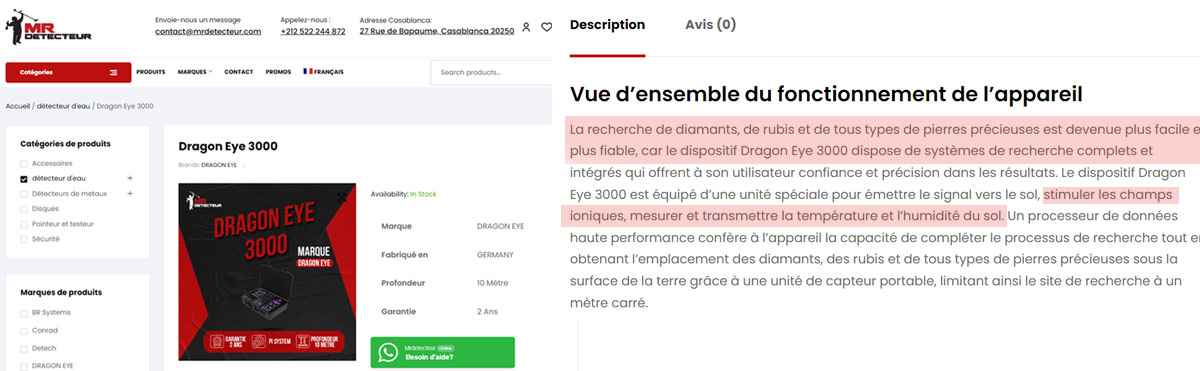This screenshot has height=371, width=1200.
Task: Uncheck the détecteur d'eau checkbox
Action: pyautogui.click(x=25, y=178)
